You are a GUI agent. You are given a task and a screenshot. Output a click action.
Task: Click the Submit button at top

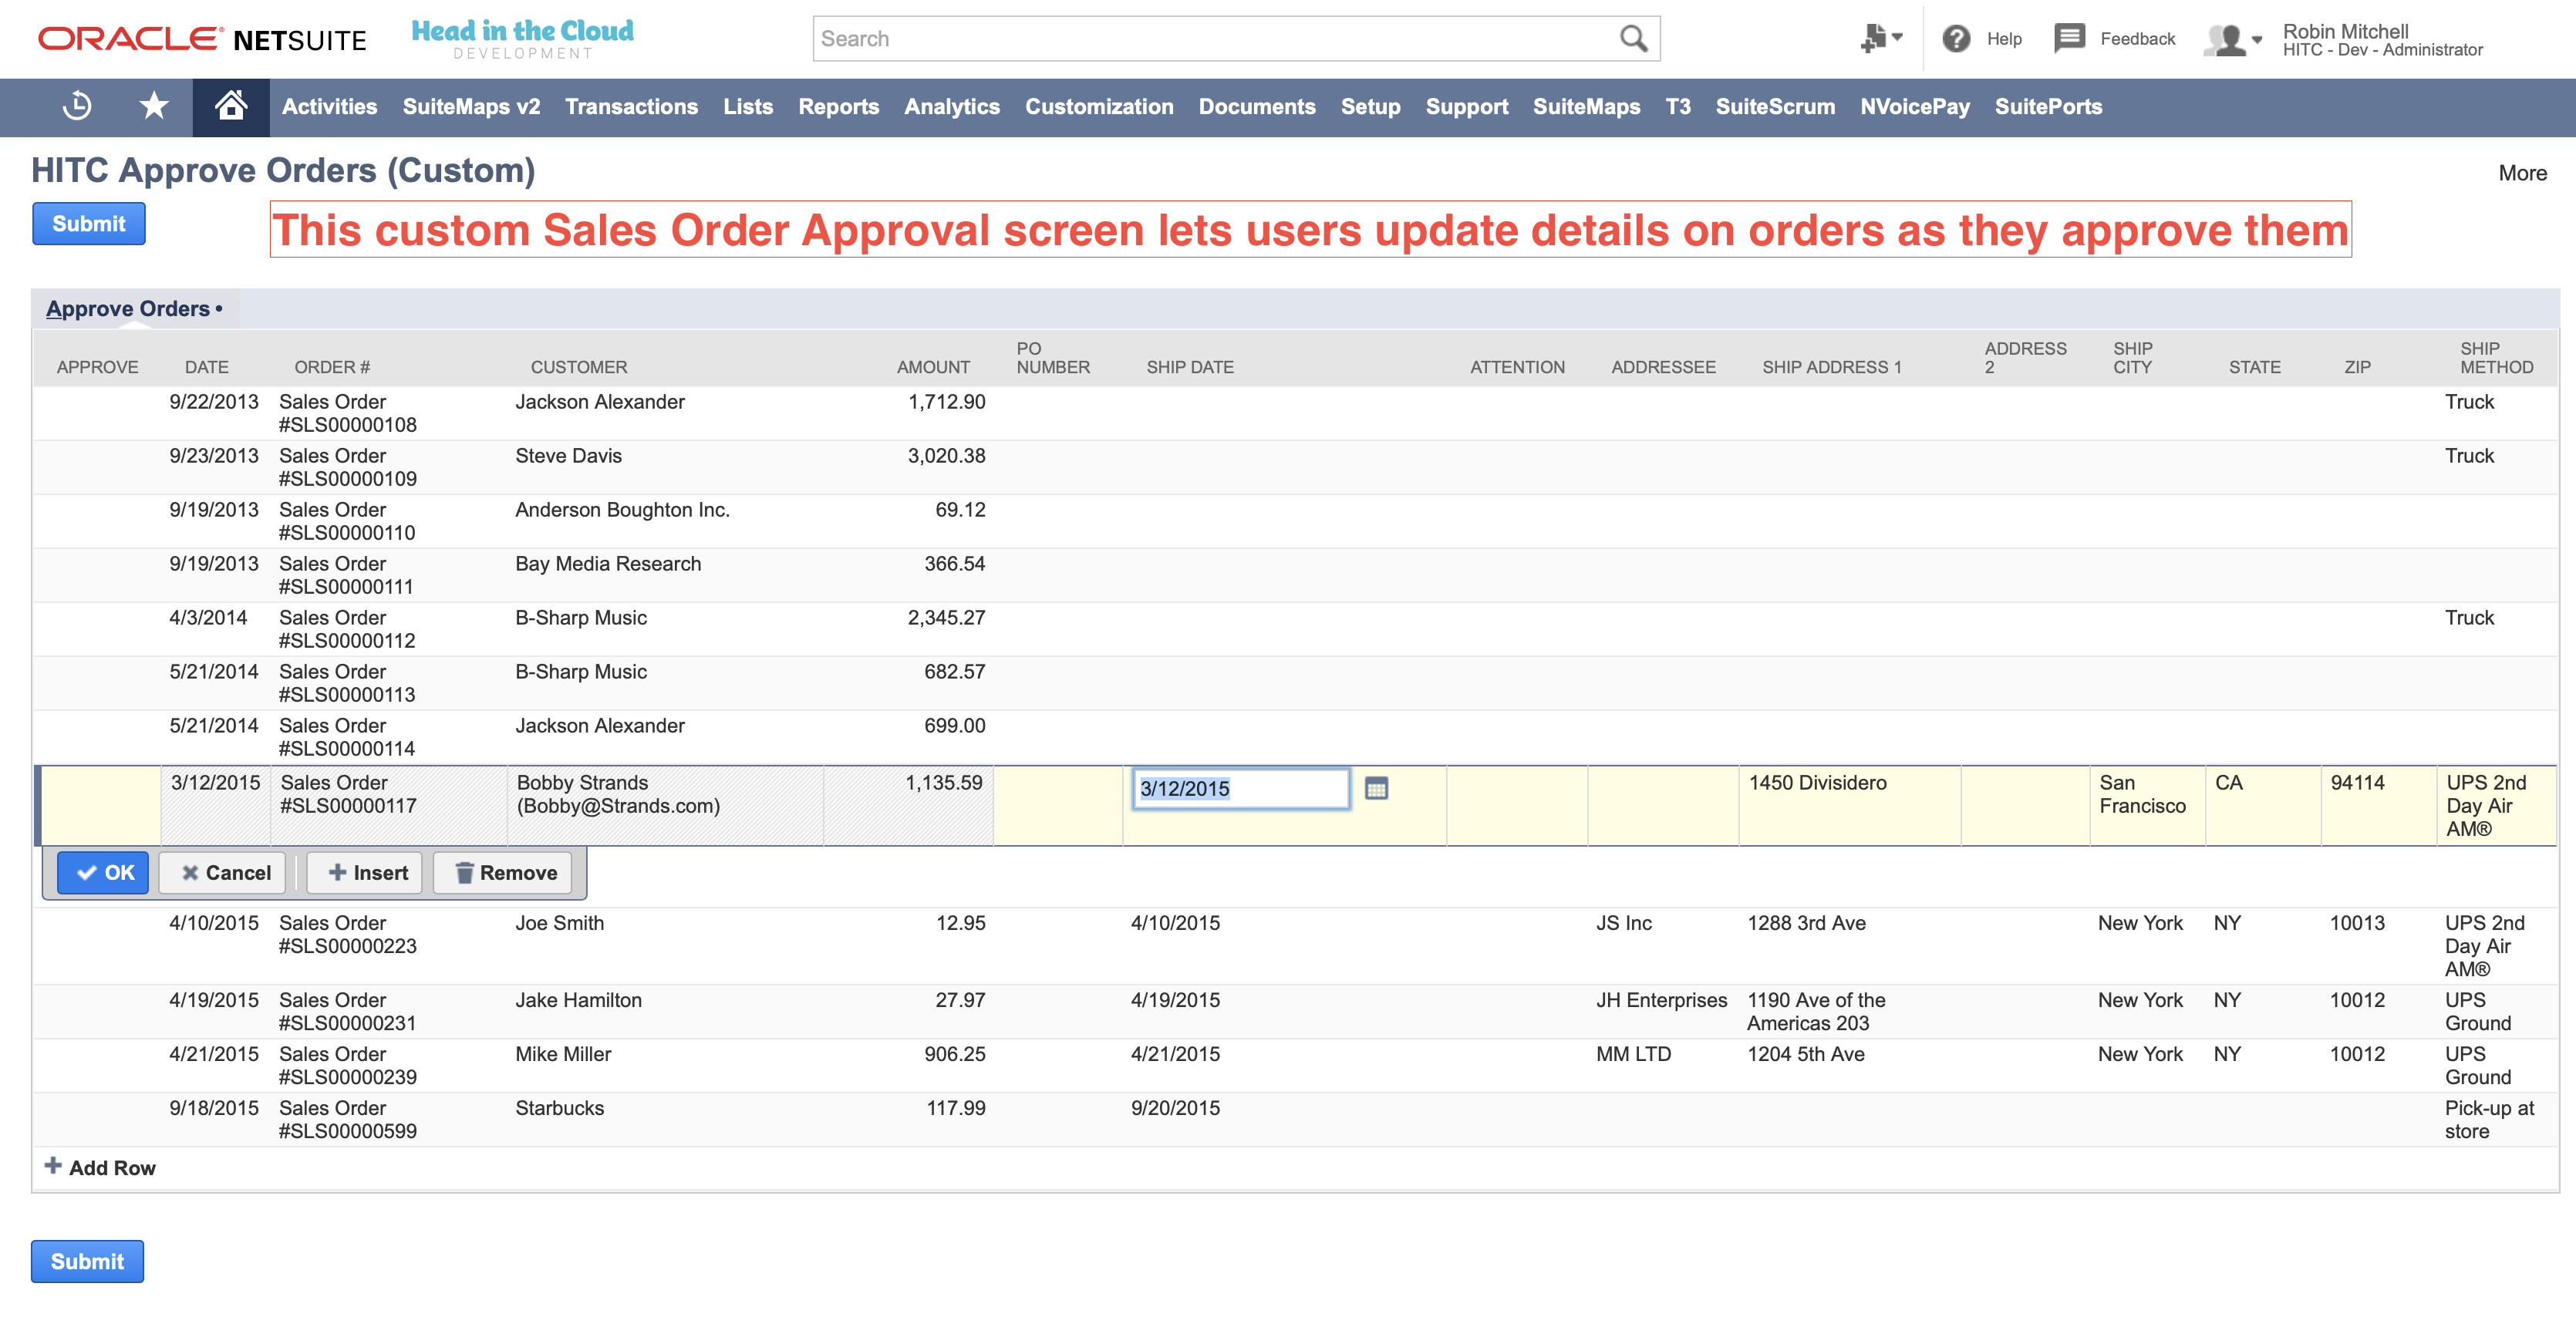pyautogui.click(x=89, y=223)
